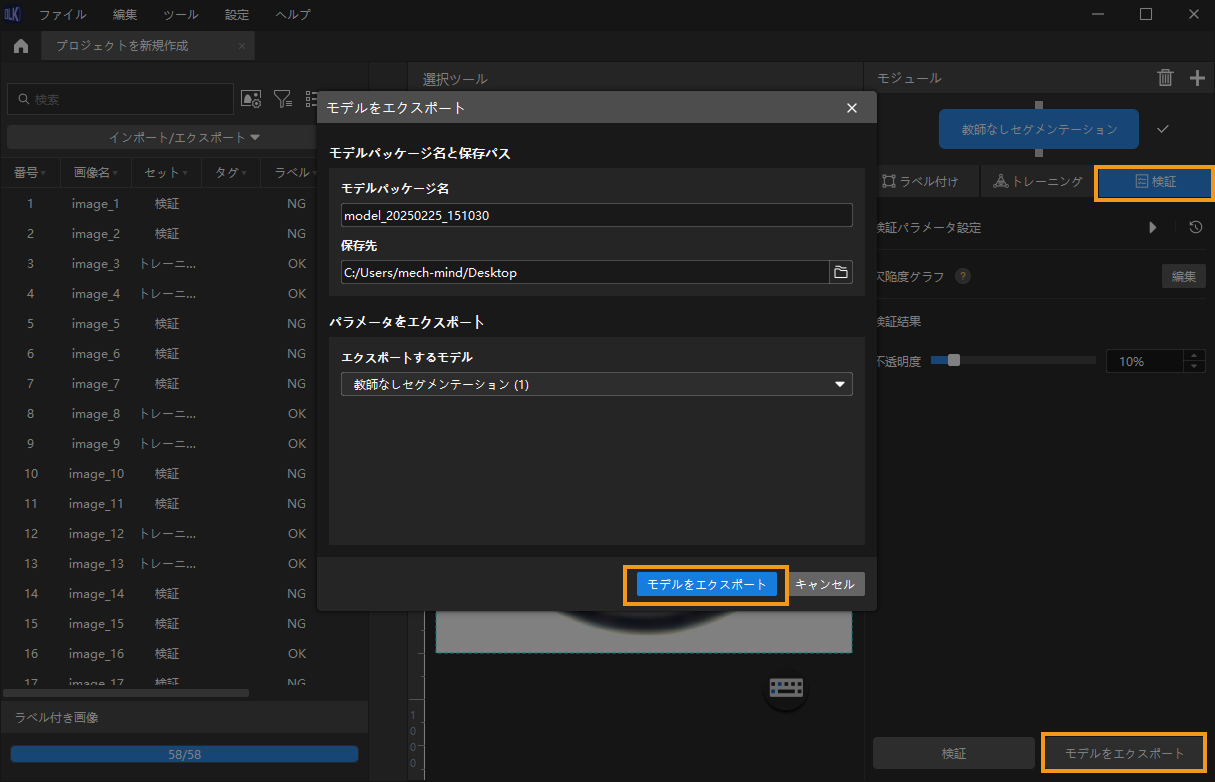Click the bottom-right モデルをエクスポート button
The image size is (1215, 782).
click(1124, 753)
